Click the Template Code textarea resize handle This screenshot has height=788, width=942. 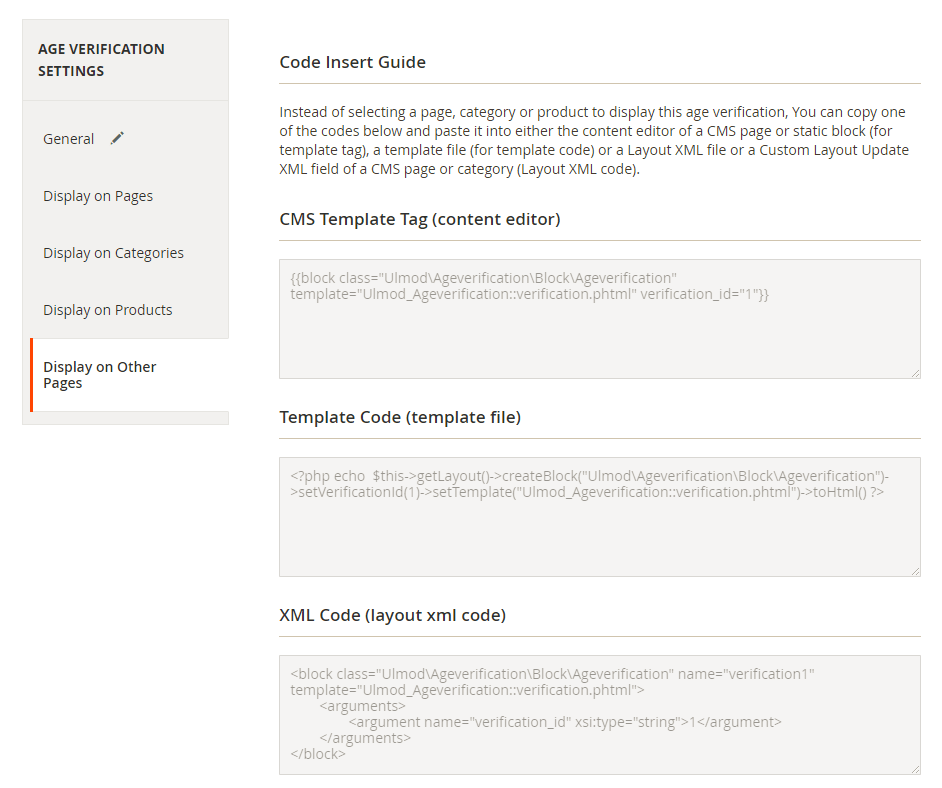click(915, 571)
